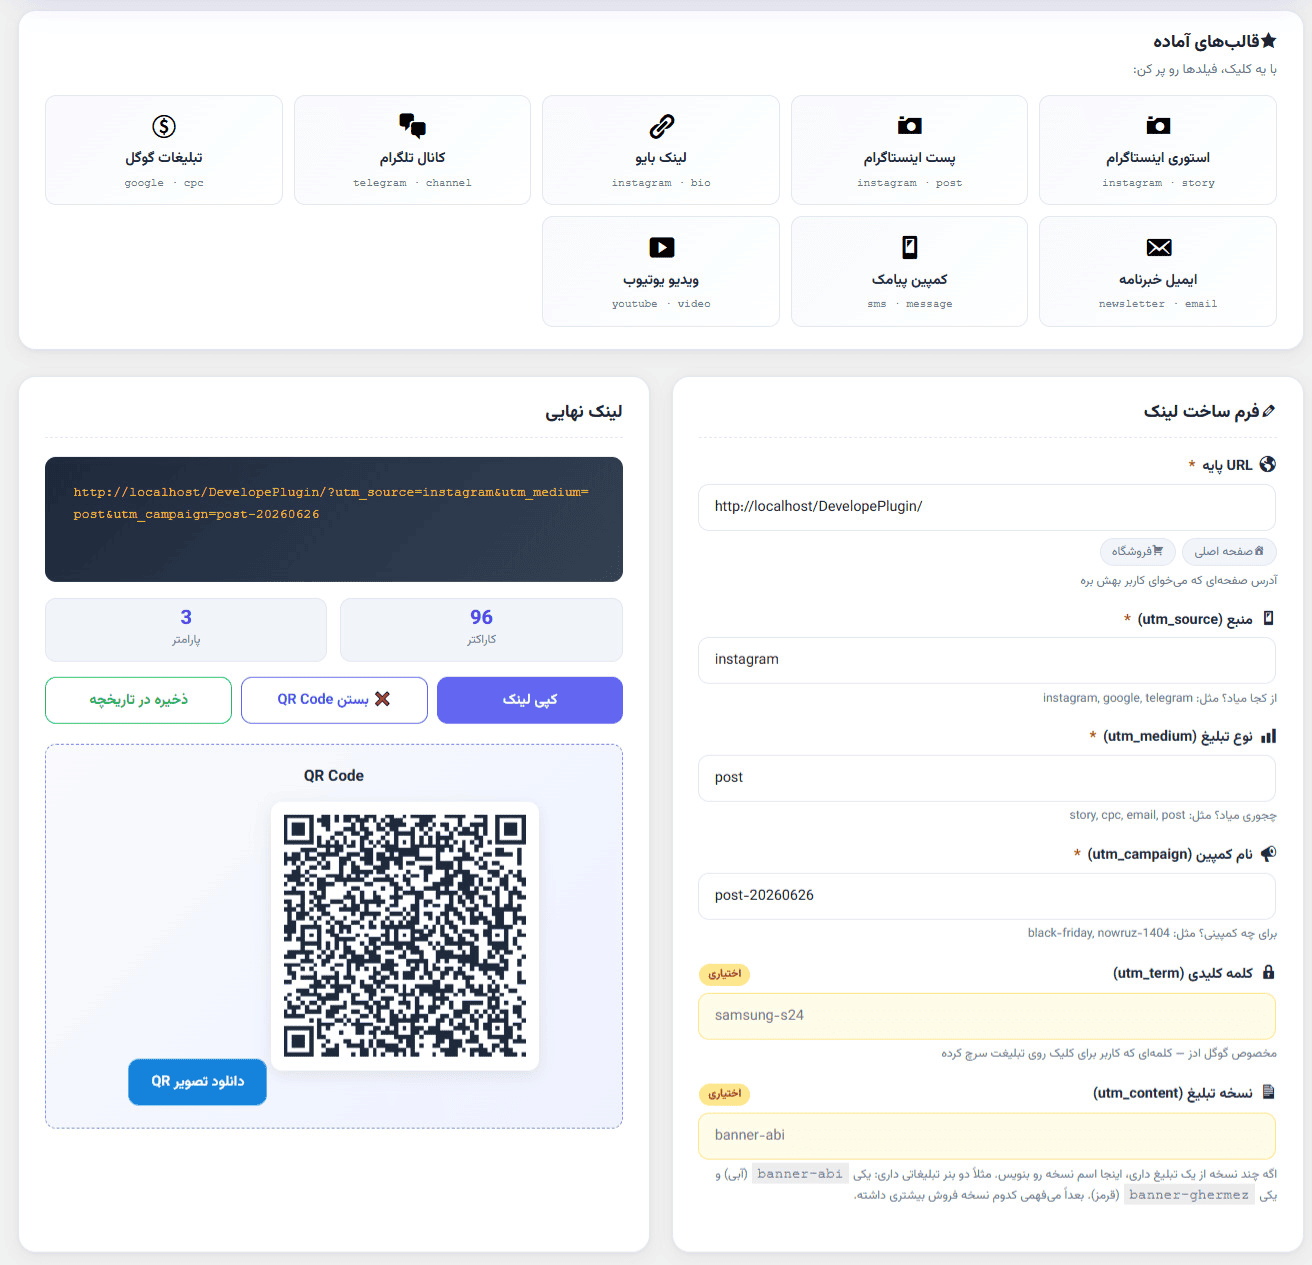Viewport: 1312px width, 1265px height.
Task: Click the اختیاری badge on the utm_term row
Action: pyautogui.click(x=724, y=974)
